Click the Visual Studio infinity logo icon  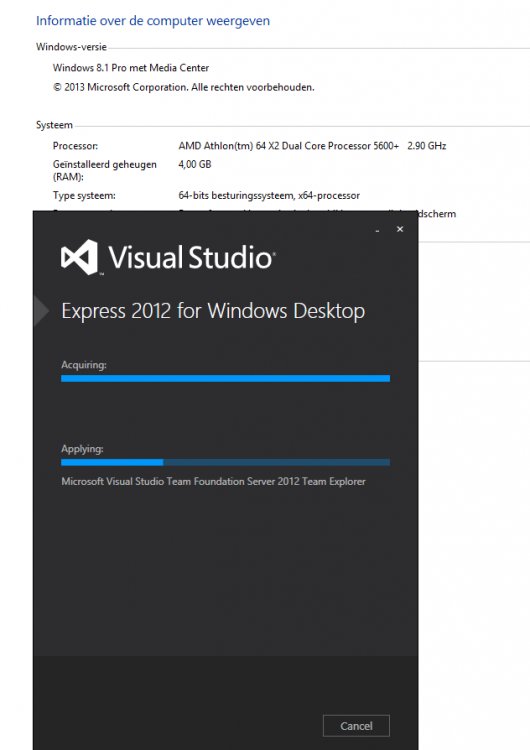(79, 257)
